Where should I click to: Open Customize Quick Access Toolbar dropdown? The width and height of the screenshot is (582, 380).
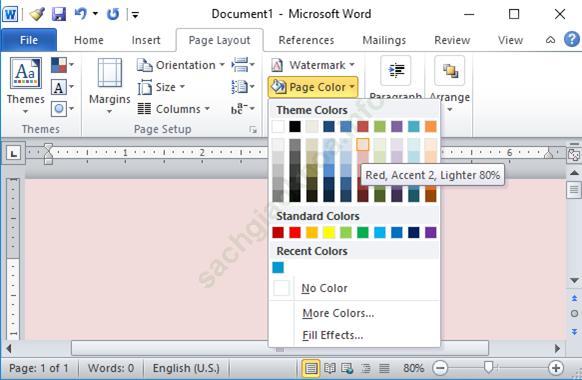135,15
